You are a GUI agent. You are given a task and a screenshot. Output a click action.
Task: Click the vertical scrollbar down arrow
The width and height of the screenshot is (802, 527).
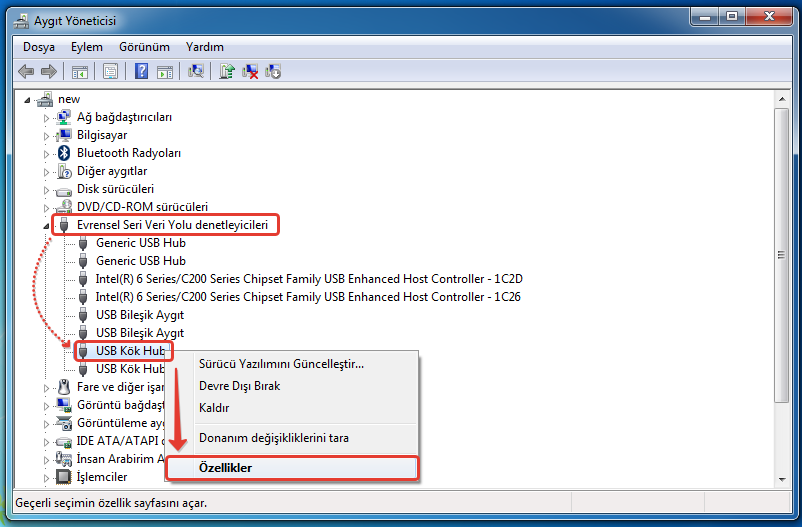pyautogui.click(x=781, y=480)
